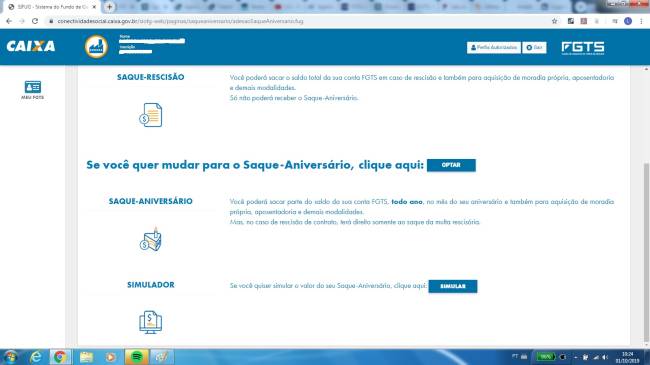The image size is (650, 365).
Task: Click the FGTS logo in header
Action: [x=583, y=48]
